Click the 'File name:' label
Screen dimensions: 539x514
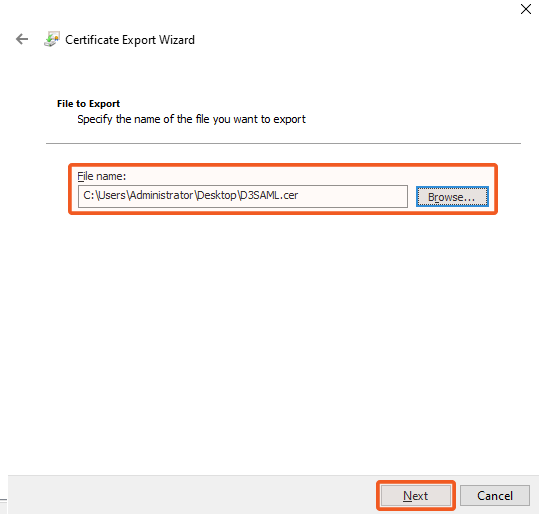(x=101, y=176)
